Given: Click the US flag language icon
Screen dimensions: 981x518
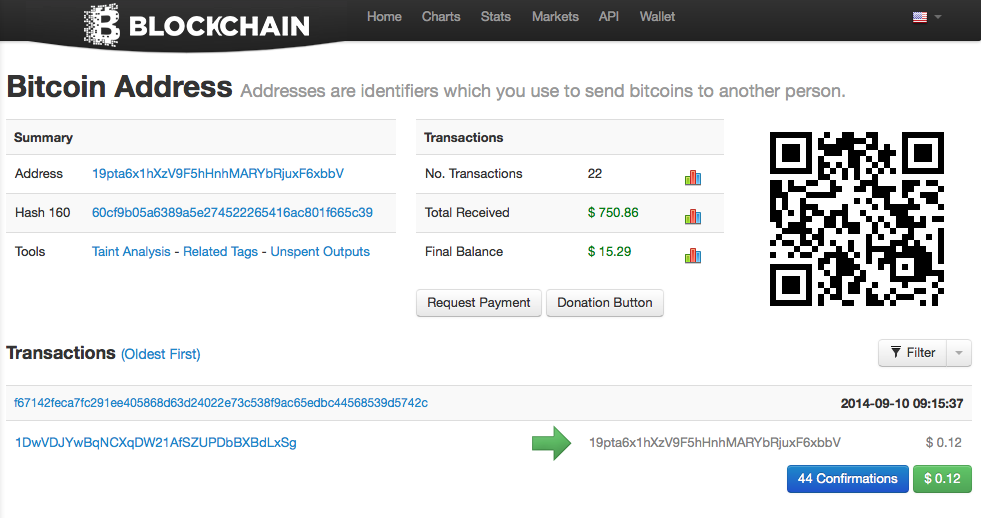Looking at the screenshot, I should tap(920, 18).
